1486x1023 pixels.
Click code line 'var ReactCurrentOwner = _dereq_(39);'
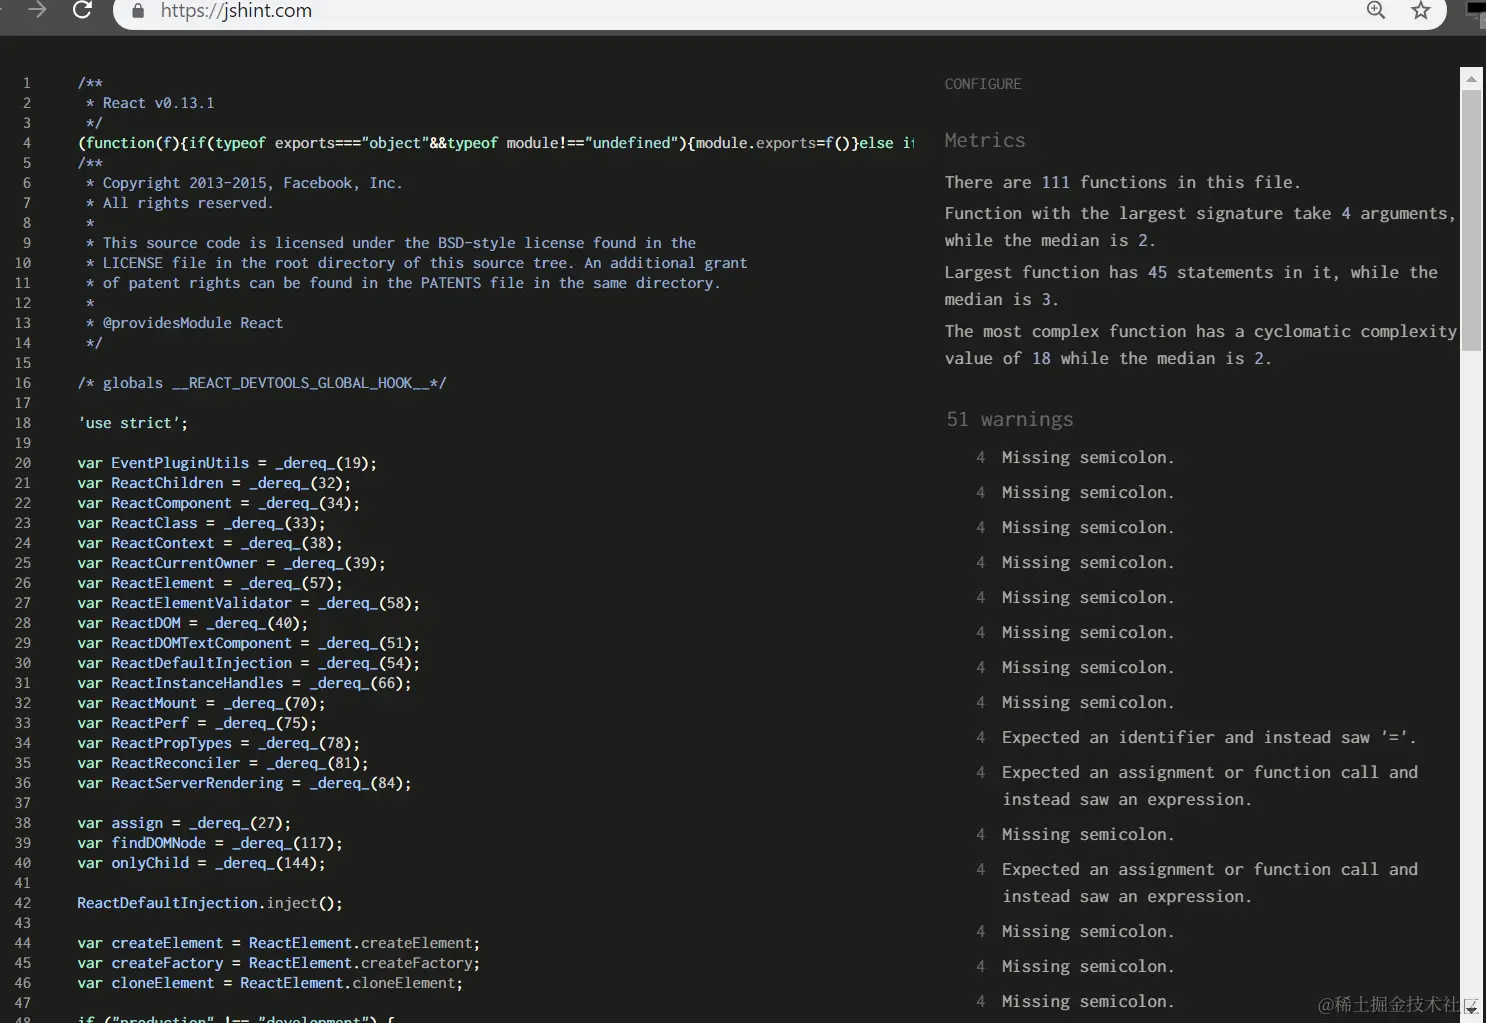[231, 563]
